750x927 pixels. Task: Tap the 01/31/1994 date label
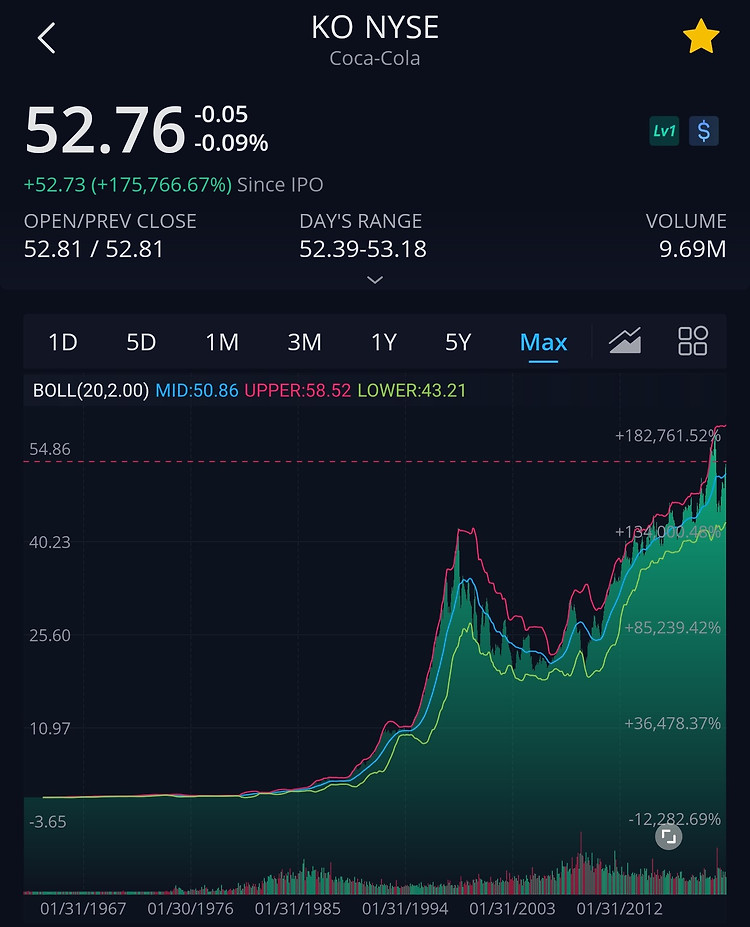tap(405, 909)
